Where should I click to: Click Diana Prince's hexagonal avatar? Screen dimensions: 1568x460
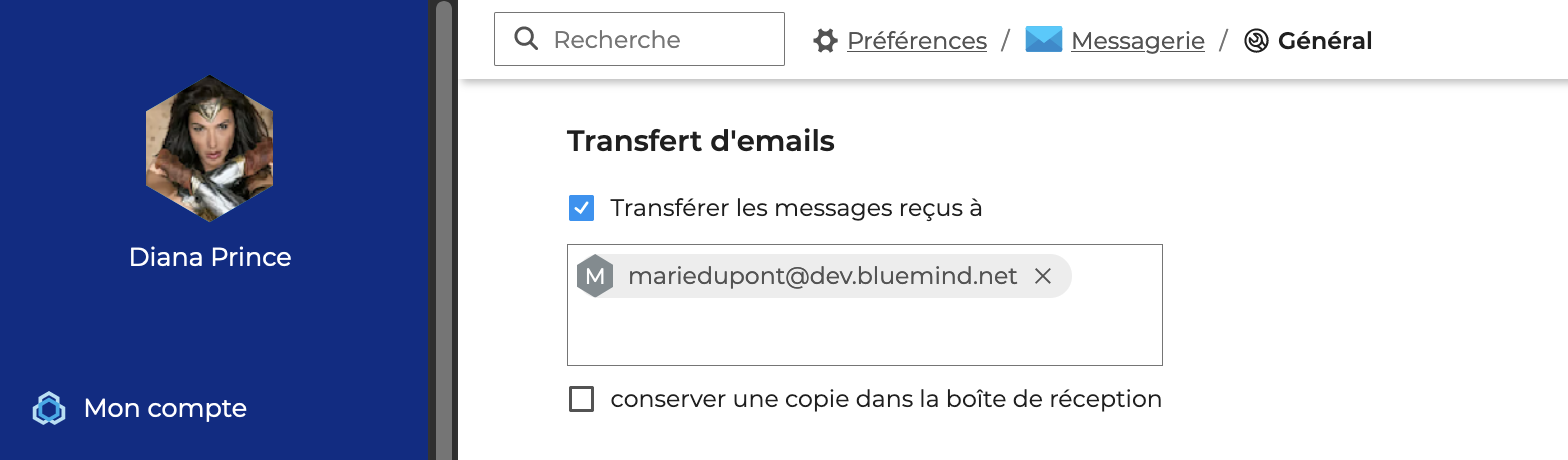210,148
